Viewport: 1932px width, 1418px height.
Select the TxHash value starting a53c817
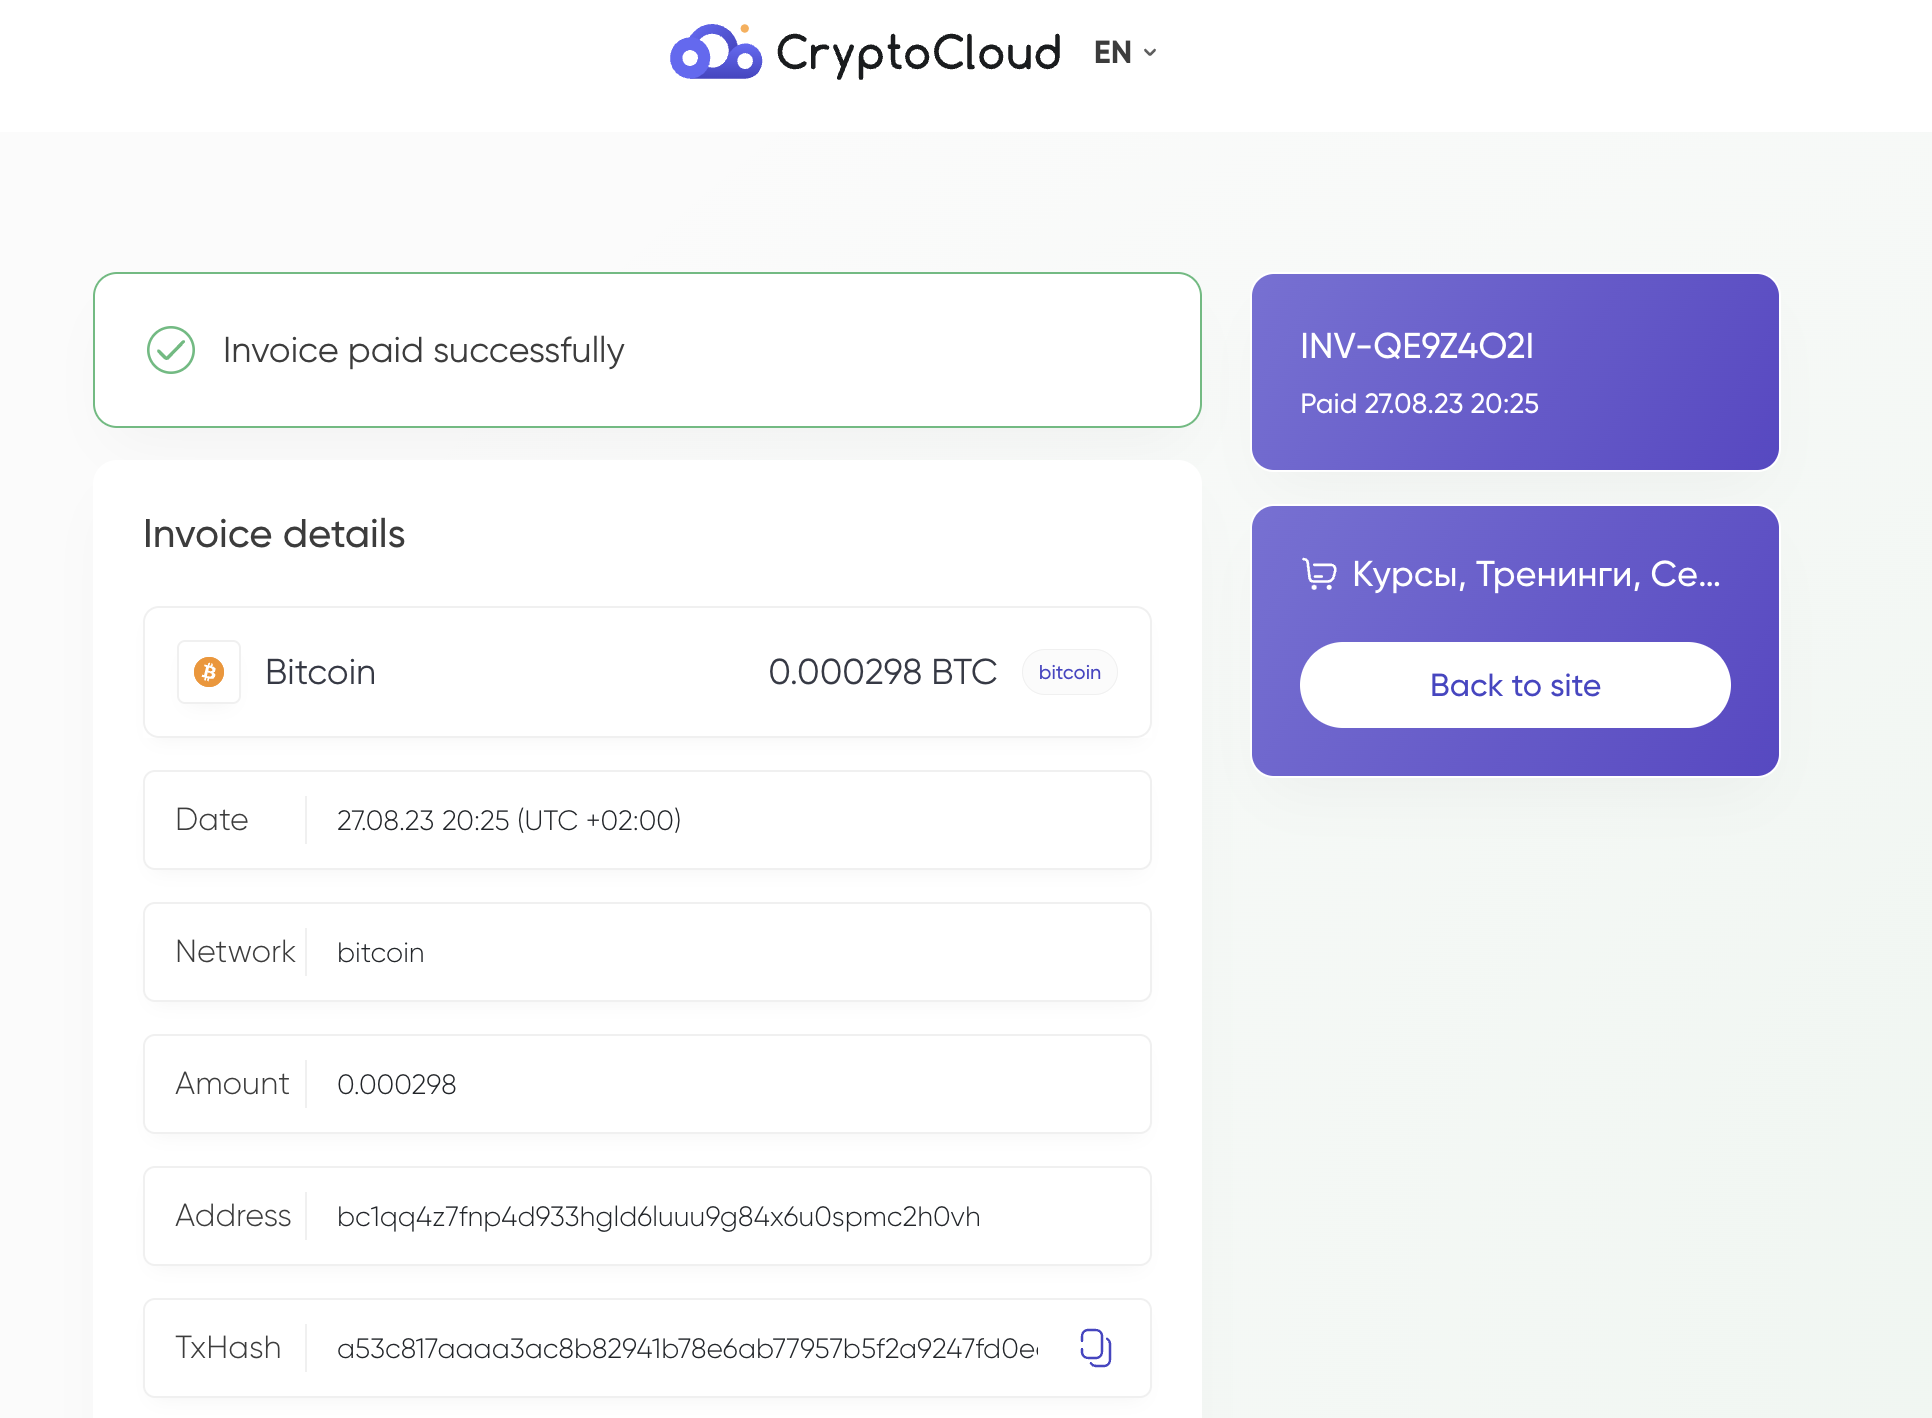pos(688,1348)
